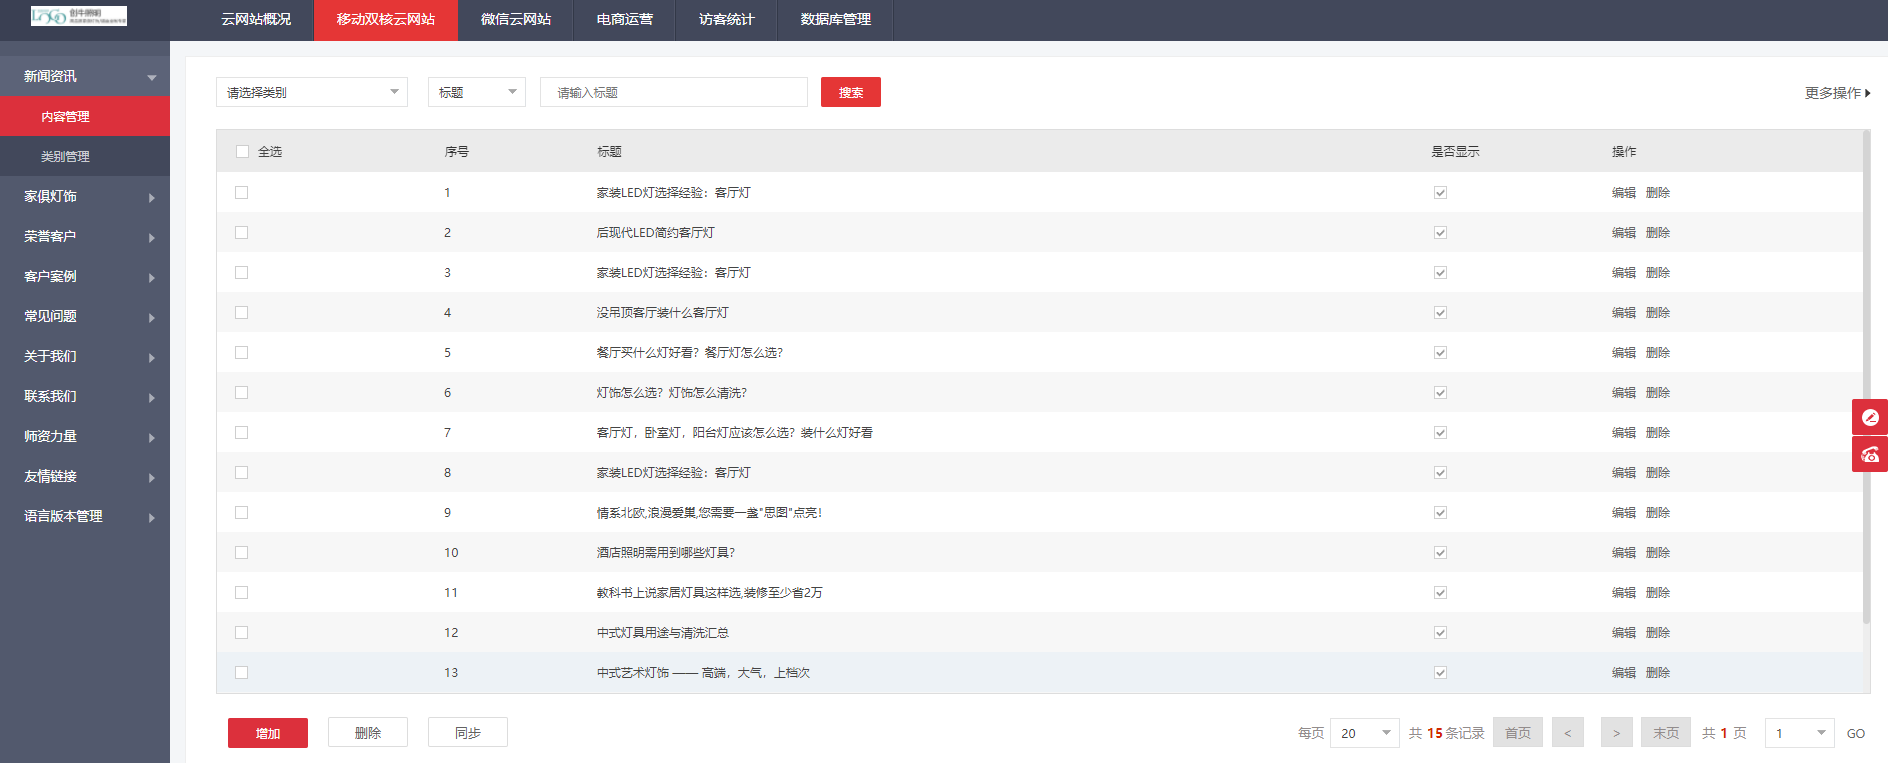Click the bottom 删除 button
Image resolution: width=1888 pixels, height=763 pixels.
pyautogui.click(x=368, y=732)
